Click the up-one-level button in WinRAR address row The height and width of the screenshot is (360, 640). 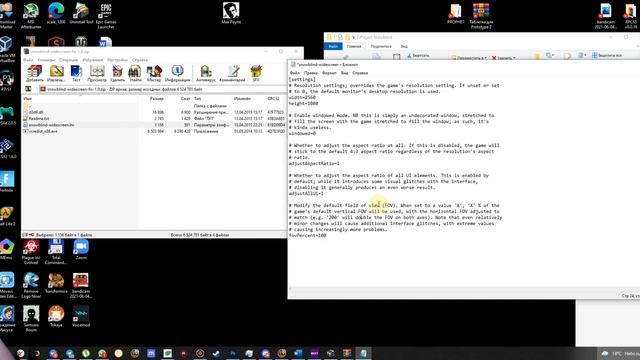28,89
